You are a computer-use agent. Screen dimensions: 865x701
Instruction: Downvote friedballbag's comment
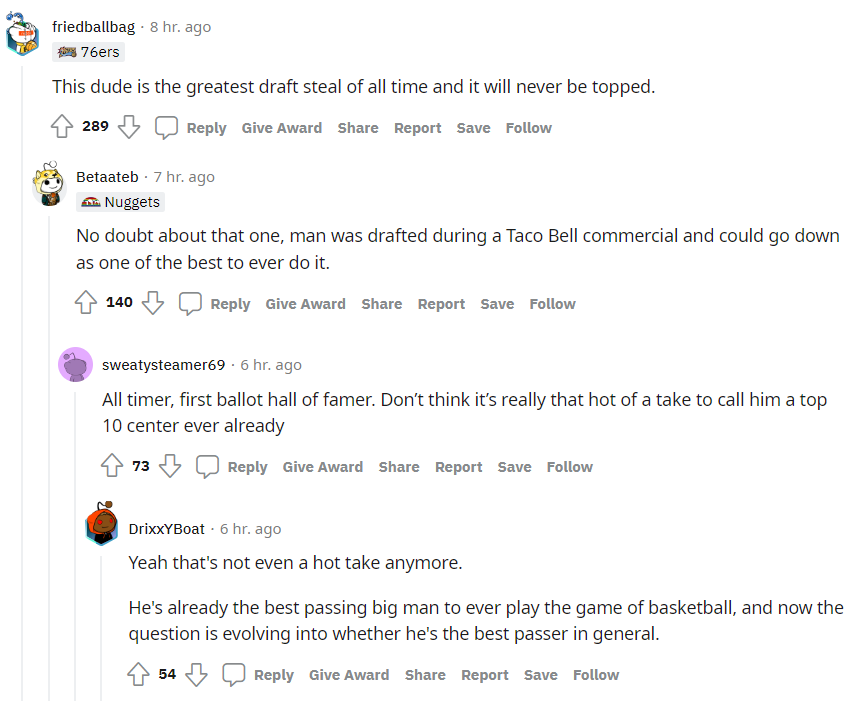point(129,128)
